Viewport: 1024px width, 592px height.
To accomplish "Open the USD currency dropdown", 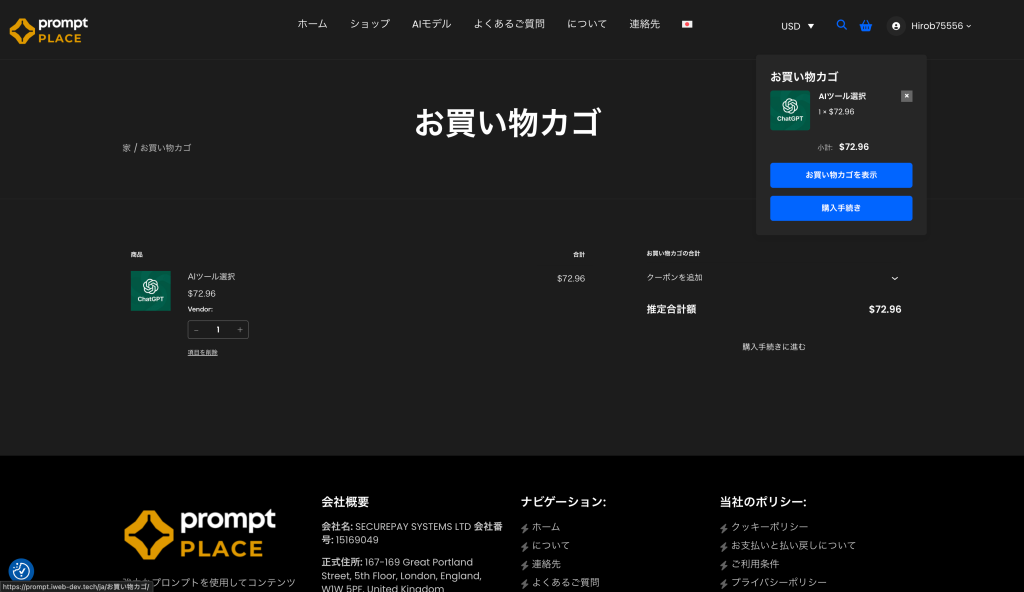I will click(x=797, y=26).
